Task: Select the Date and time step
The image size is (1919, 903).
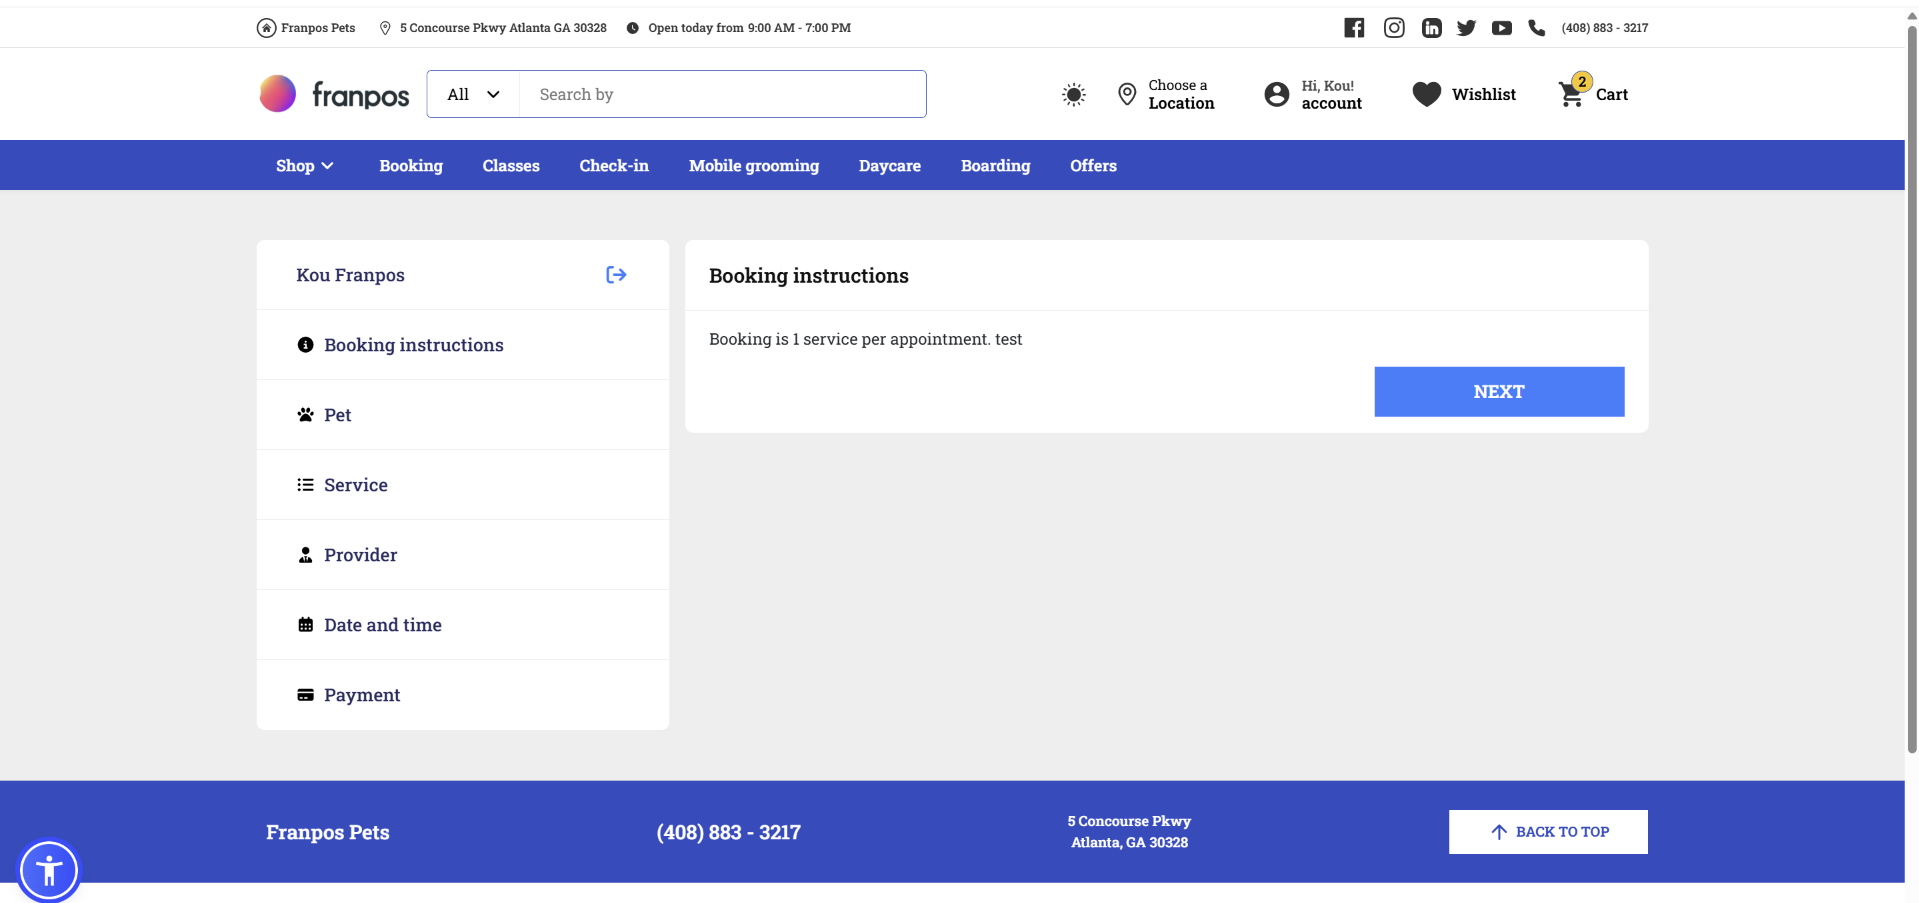Action: (382, 625)
